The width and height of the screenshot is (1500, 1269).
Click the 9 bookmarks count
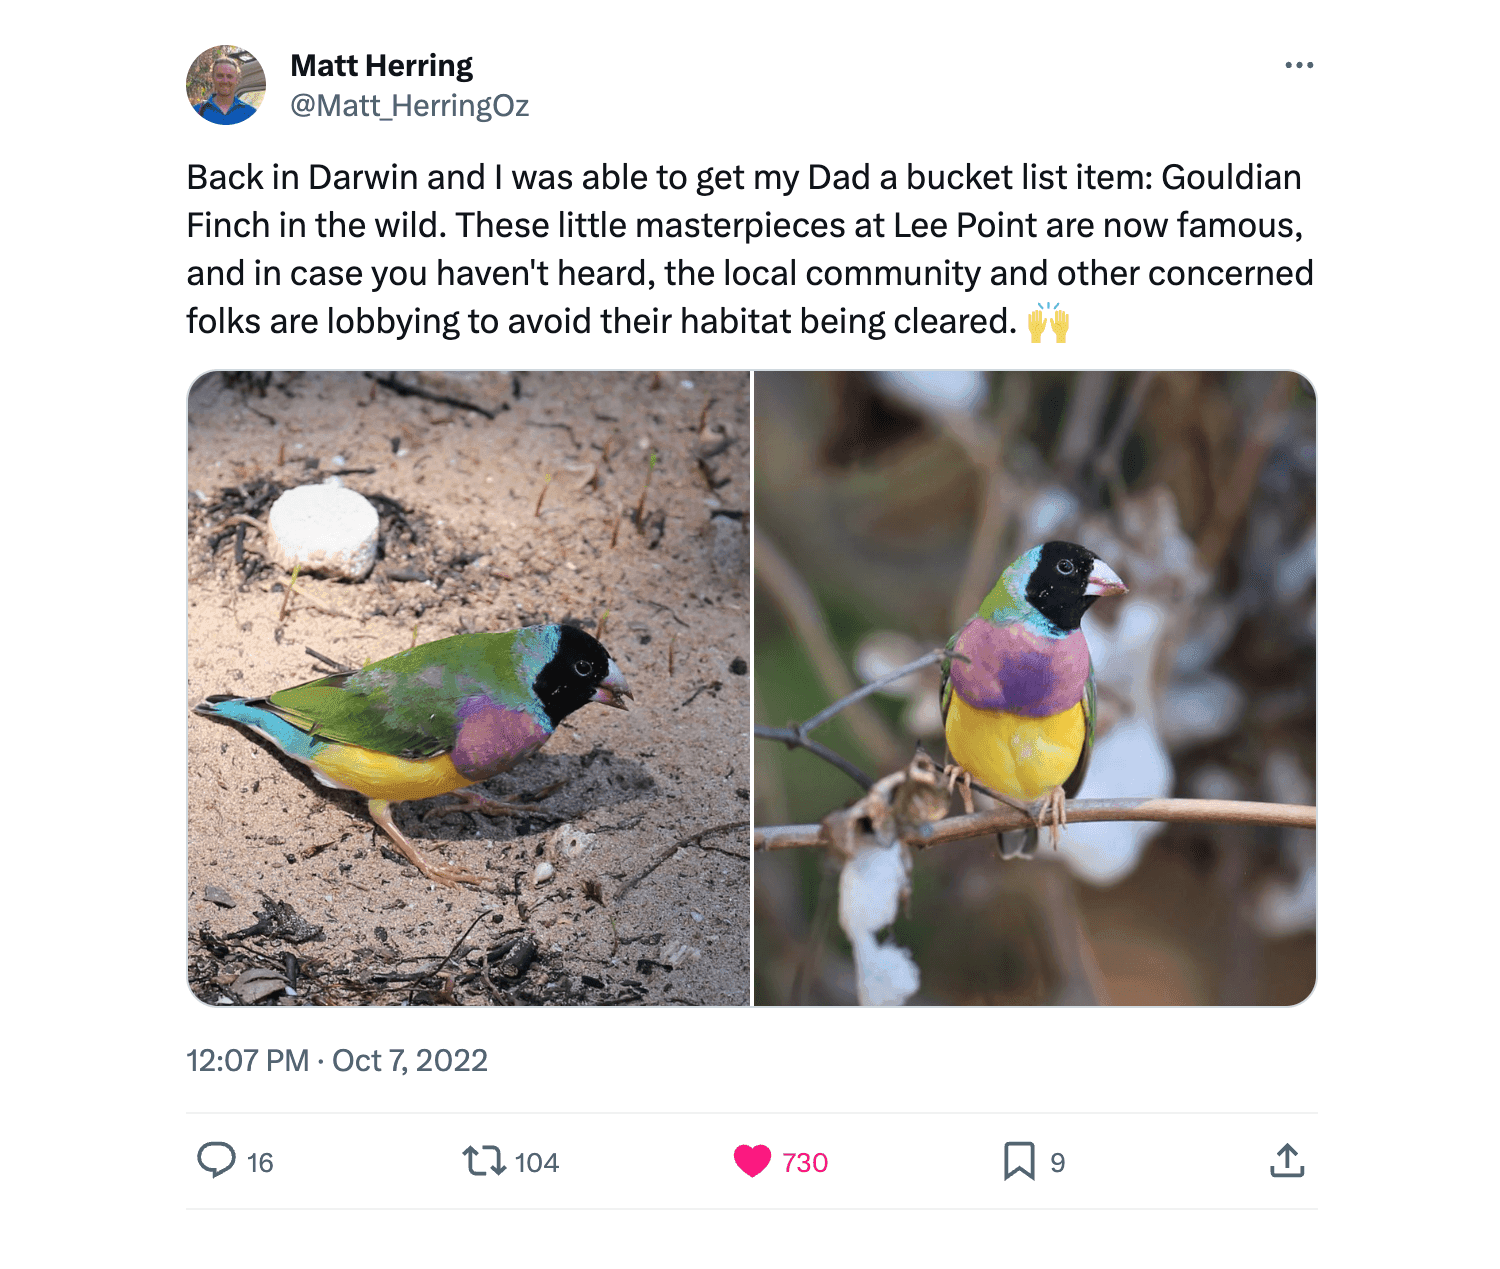(x=1057, y=1162)
